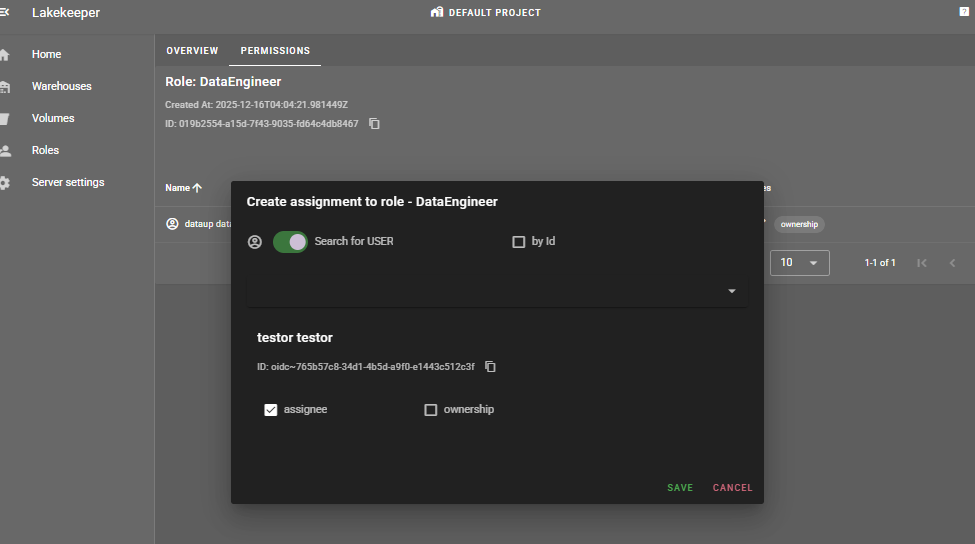Copy testor testor's OIDC user ID
Screen dimensions: 975x544
point(490,367)
